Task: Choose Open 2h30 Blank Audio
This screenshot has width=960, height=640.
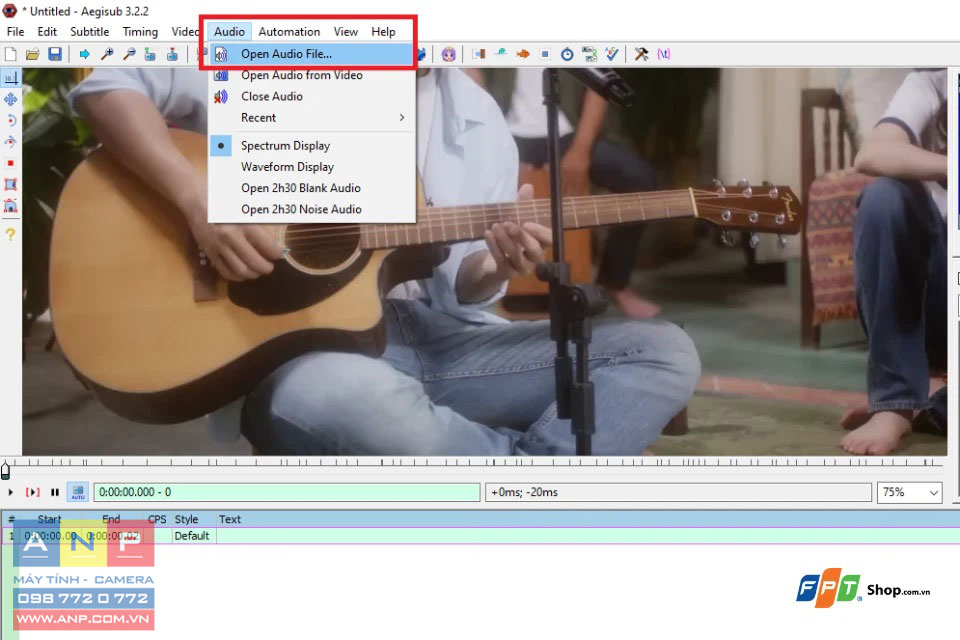Action: pos(312,188)
